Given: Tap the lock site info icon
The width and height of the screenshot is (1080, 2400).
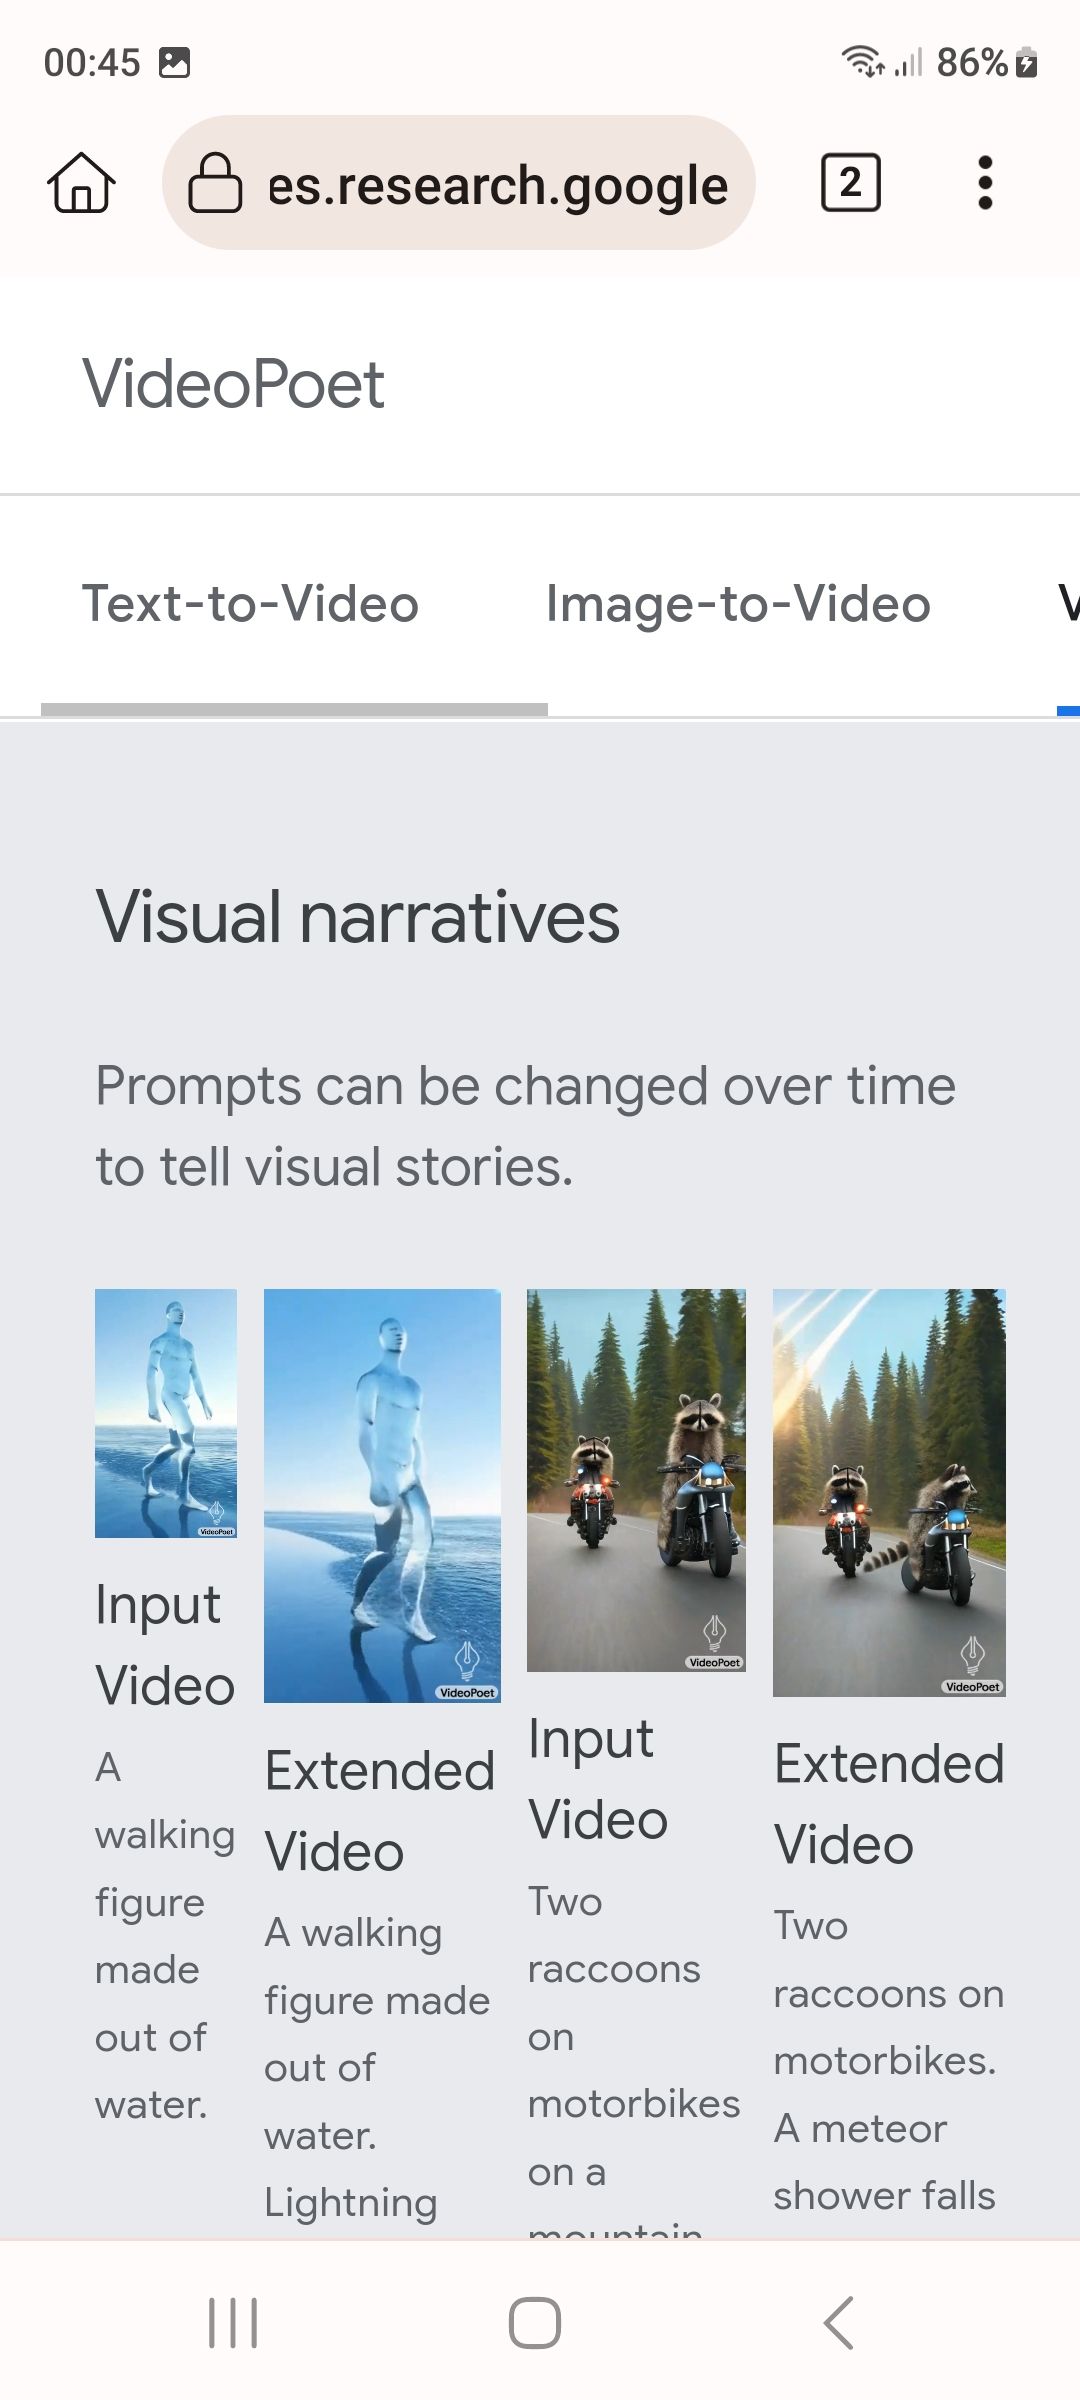Looking at the screenshot, I should pos(215,183).
